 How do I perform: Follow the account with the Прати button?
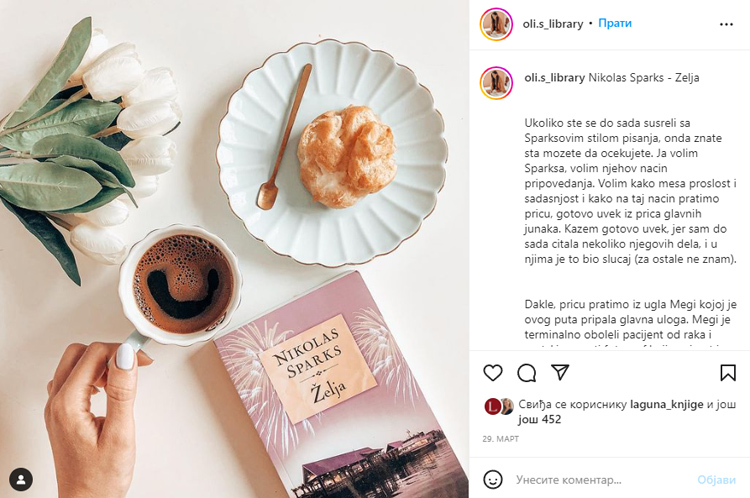click(615, 23)
